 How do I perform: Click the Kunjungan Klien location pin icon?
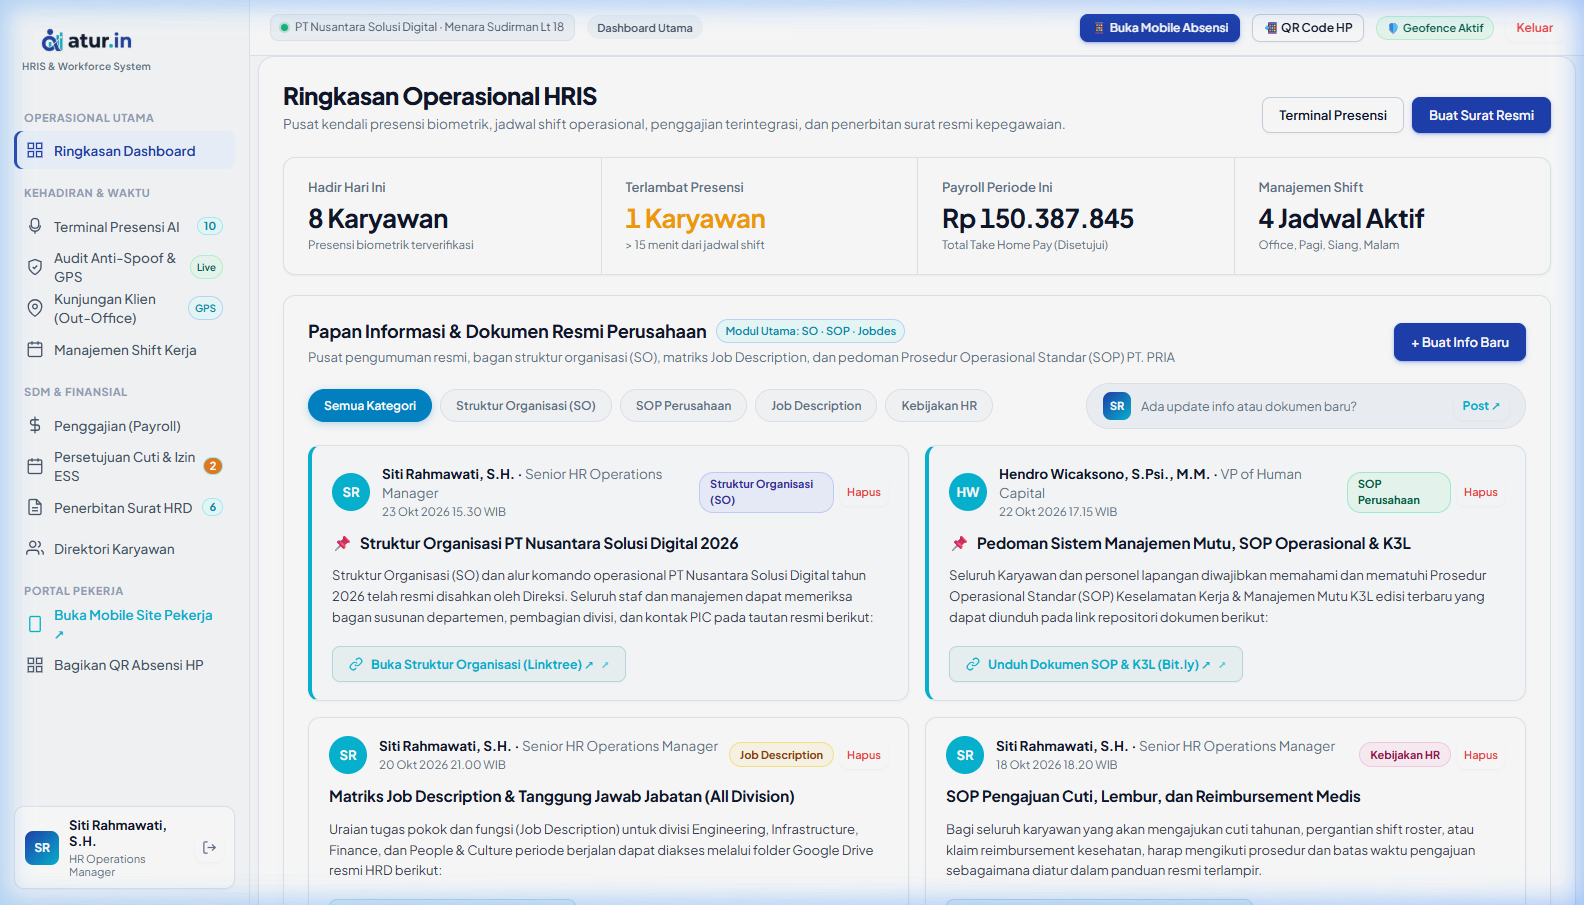[35, 308]
